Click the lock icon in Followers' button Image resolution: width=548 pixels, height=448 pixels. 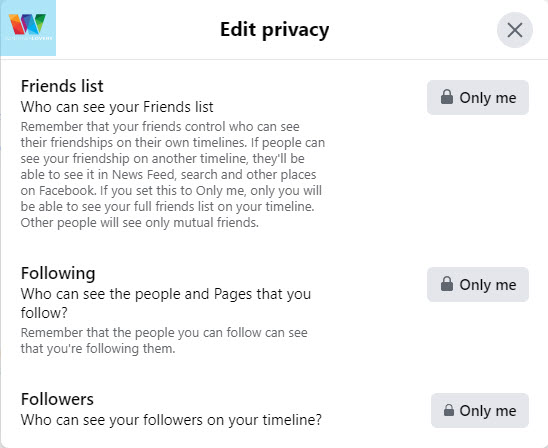tap(449, 410)
